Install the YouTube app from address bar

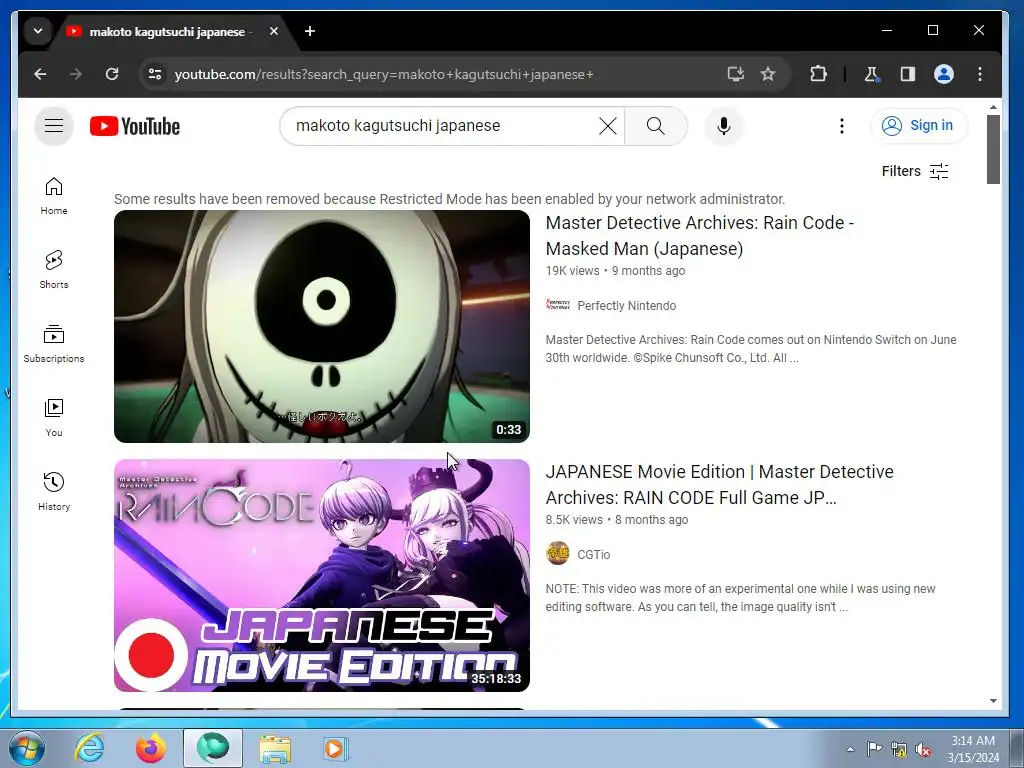(735, 74)
